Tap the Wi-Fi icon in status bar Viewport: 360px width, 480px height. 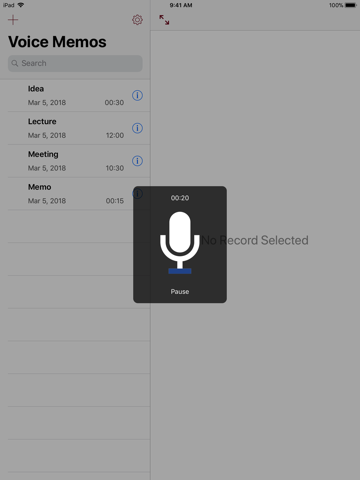click(x=21, y=5)
